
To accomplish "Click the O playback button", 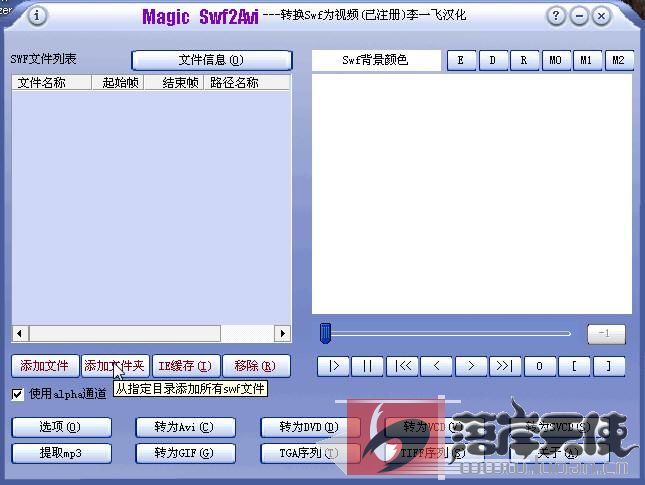I will pos(540,366).
